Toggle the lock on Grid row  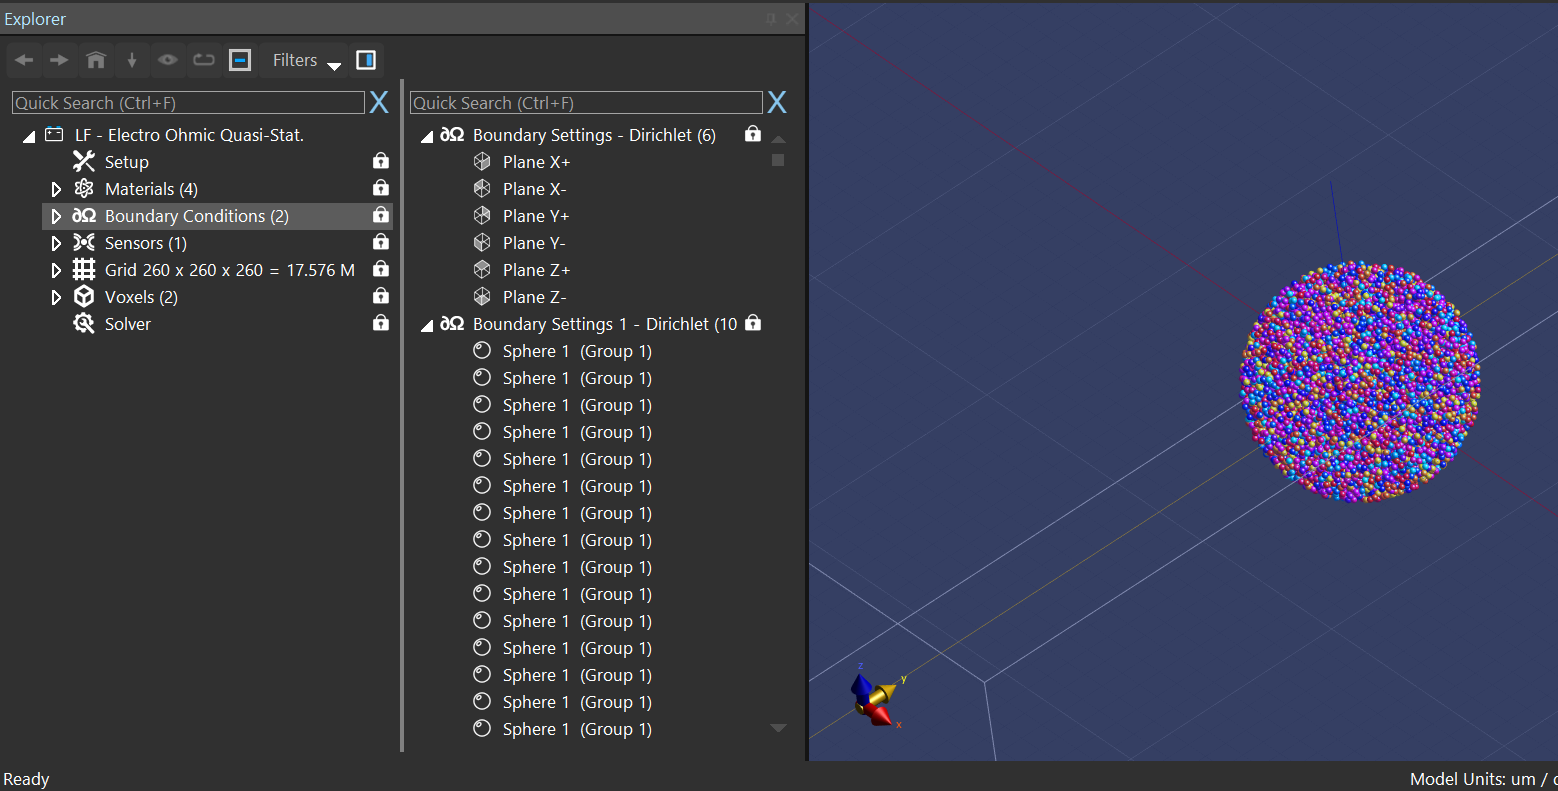tap(380, 268)
